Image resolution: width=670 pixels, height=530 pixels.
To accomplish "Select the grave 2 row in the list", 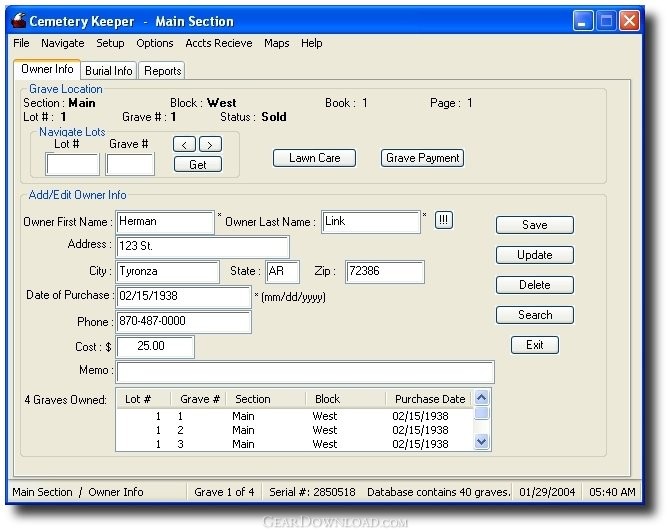I will (295, 430).
